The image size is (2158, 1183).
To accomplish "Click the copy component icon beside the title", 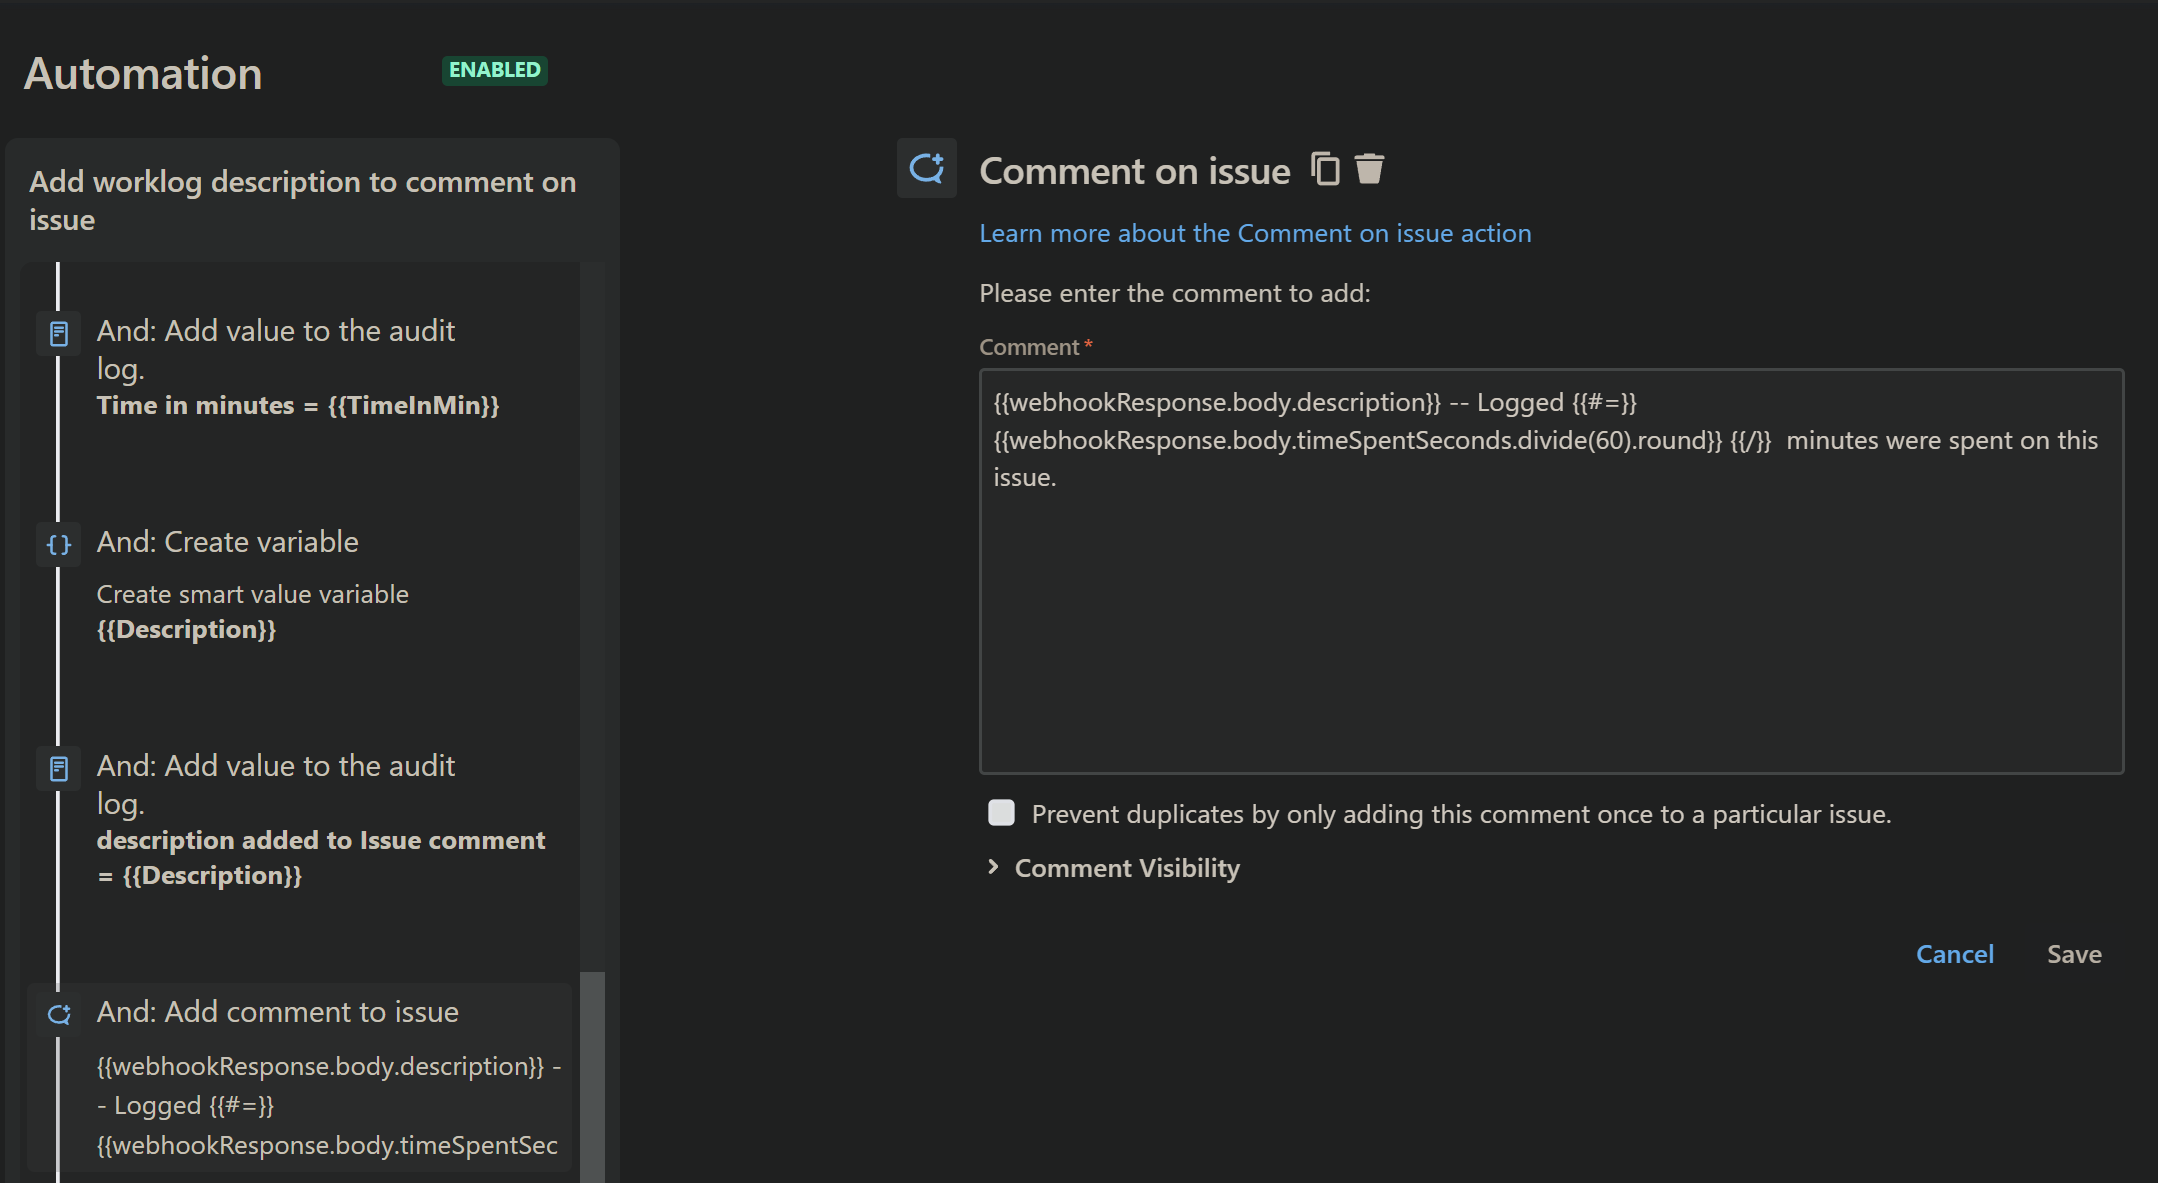I will [x=1326, y=169].
